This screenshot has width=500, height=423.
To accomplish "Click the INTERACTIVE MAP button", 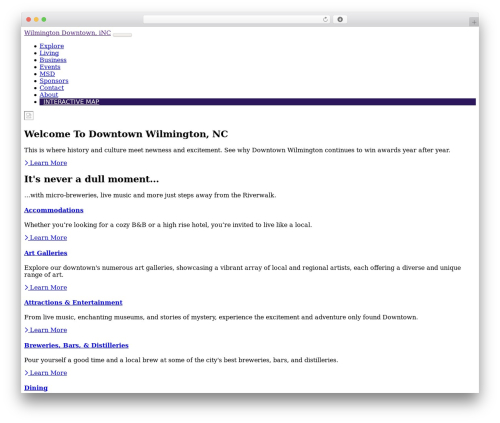I will tap(258, 102).
